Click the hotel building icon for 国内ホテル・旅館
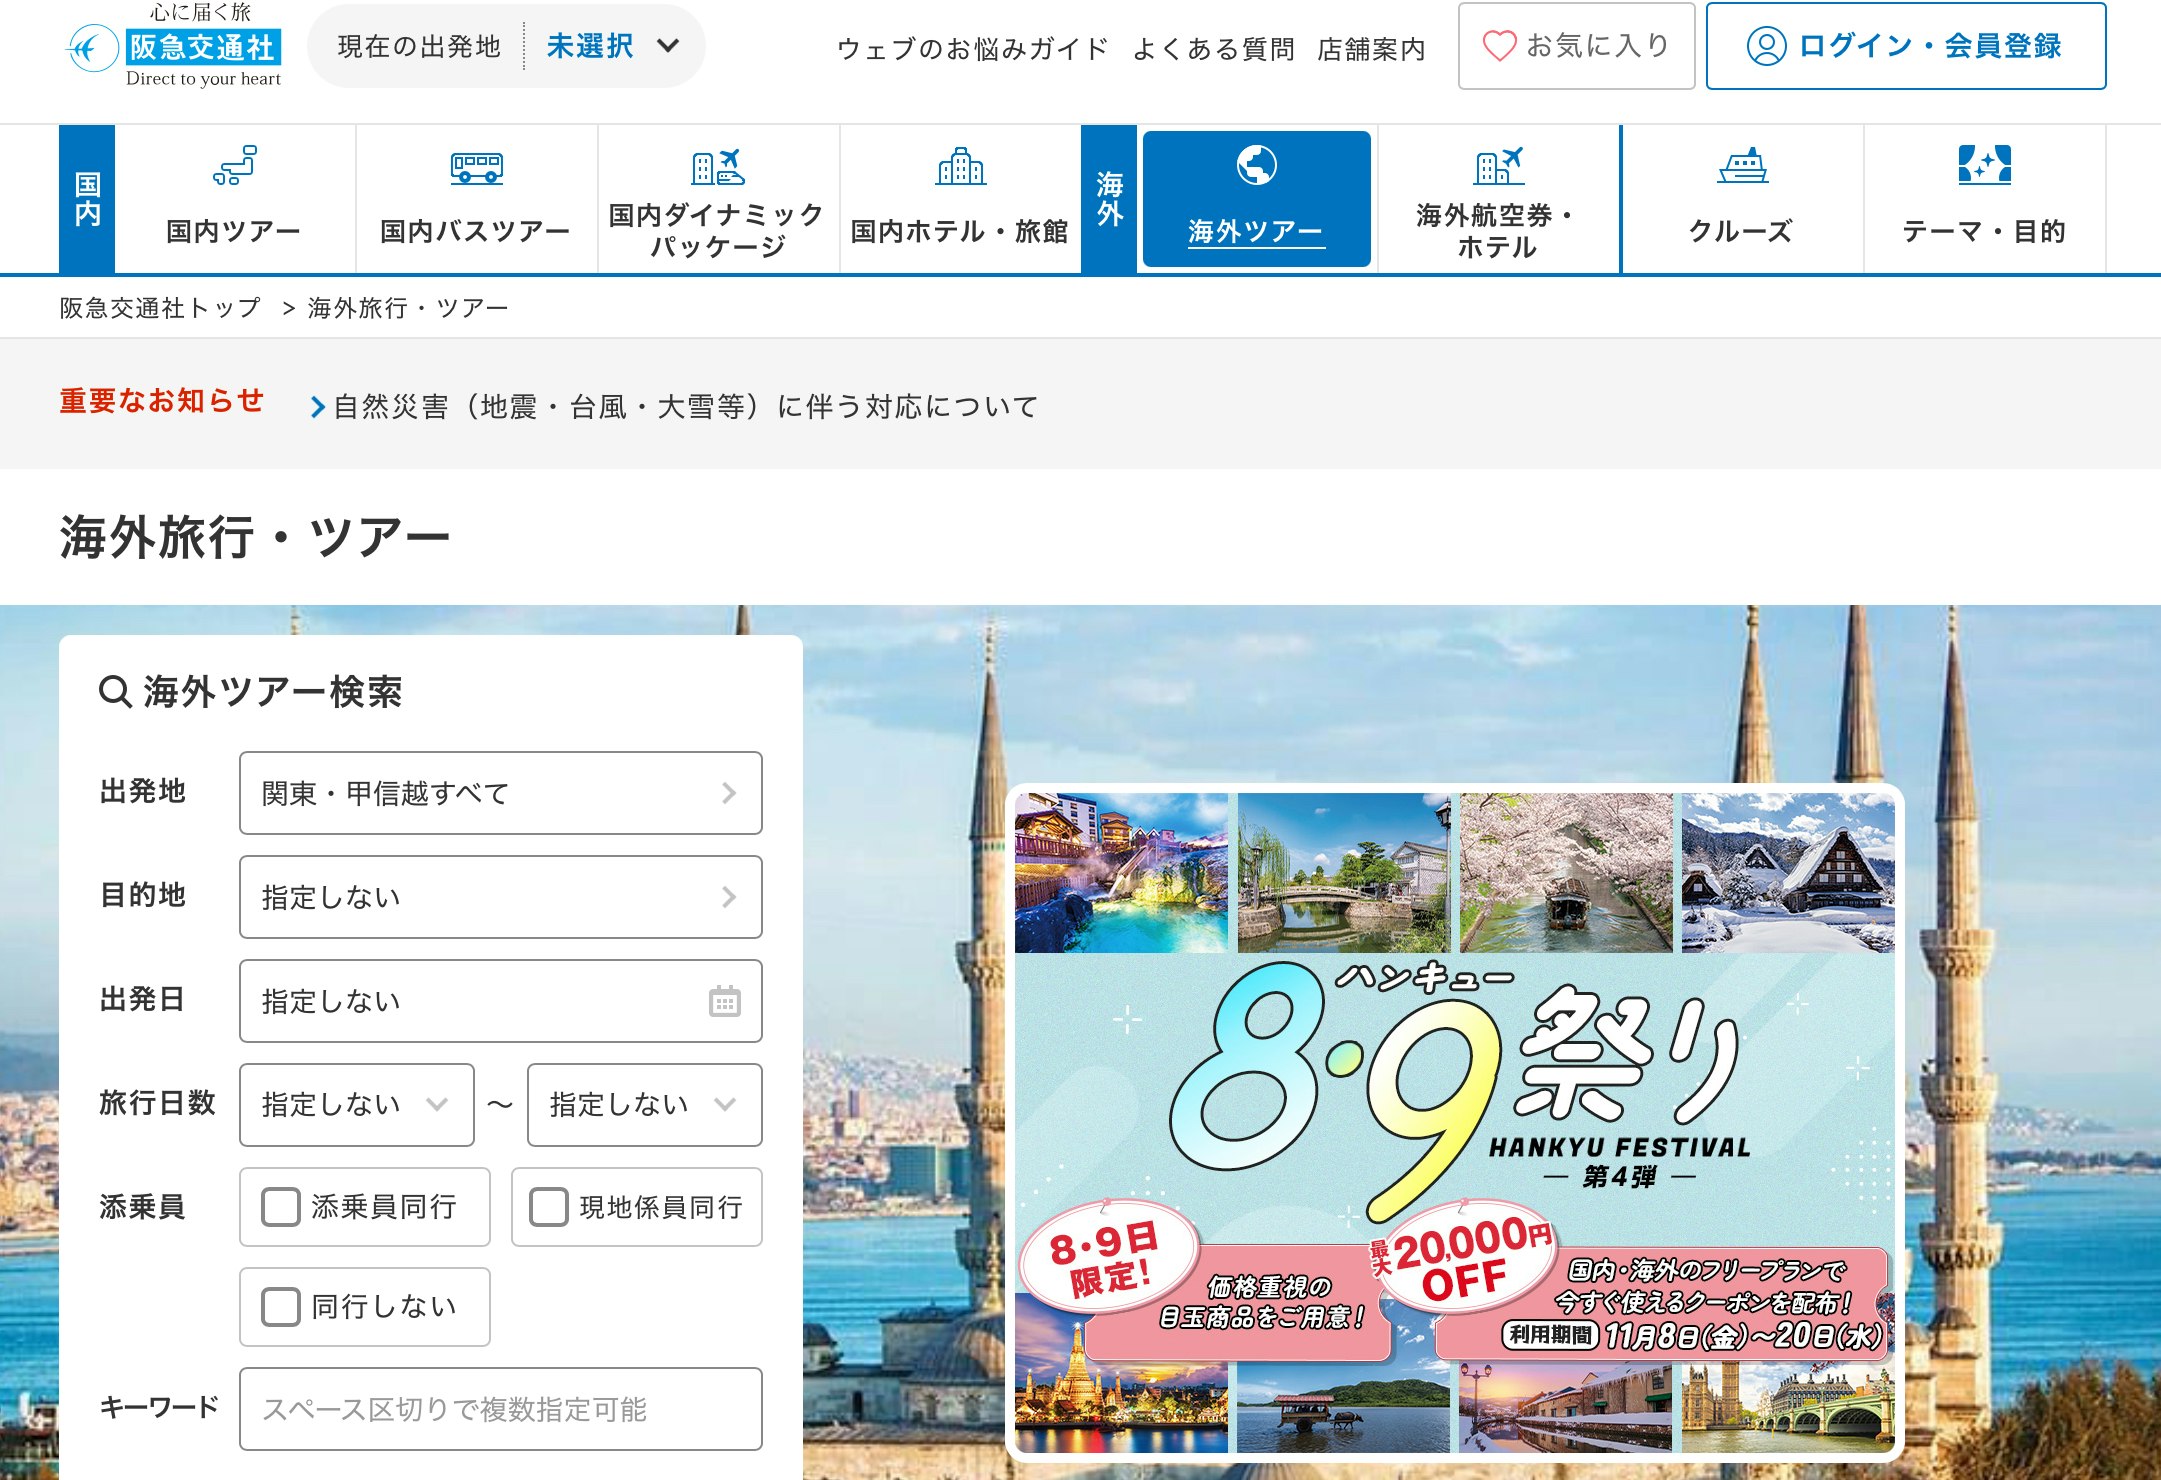This screenshot has width=2161, height=1480. 960,166
